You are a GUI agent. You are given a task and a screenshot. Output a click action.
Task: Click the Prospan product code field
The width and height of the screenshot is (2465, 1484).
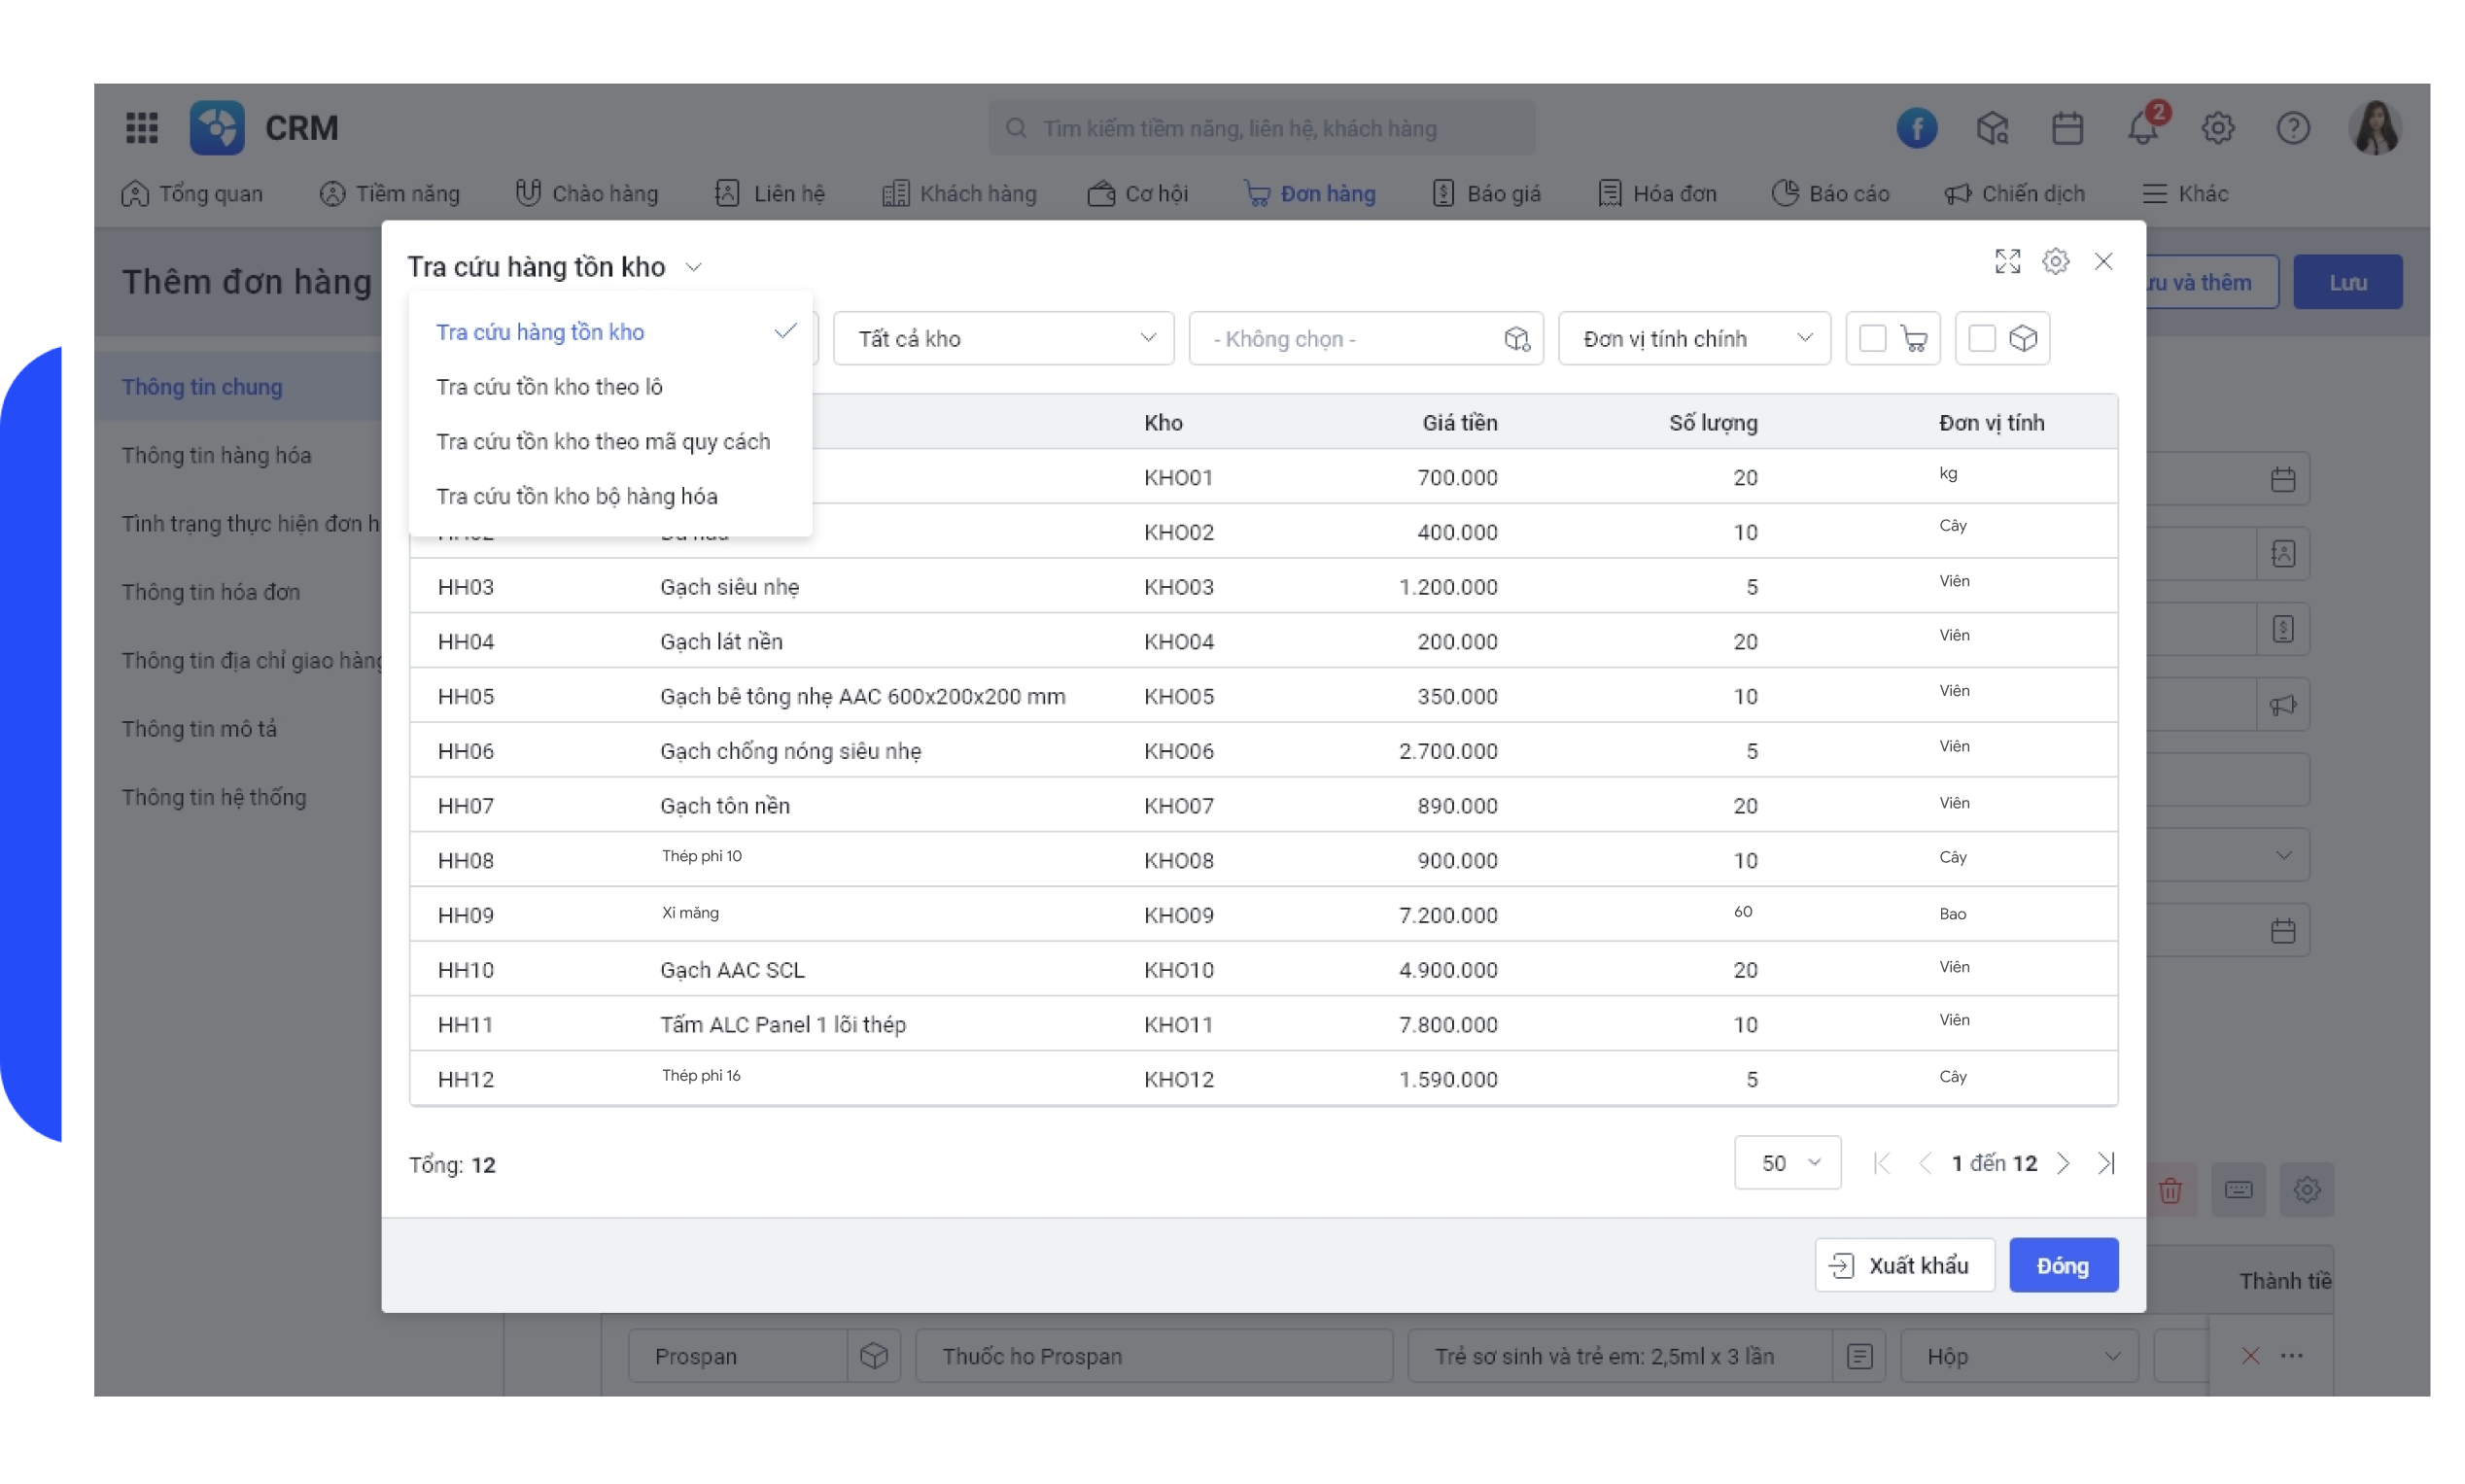[x=738, y=1355]
